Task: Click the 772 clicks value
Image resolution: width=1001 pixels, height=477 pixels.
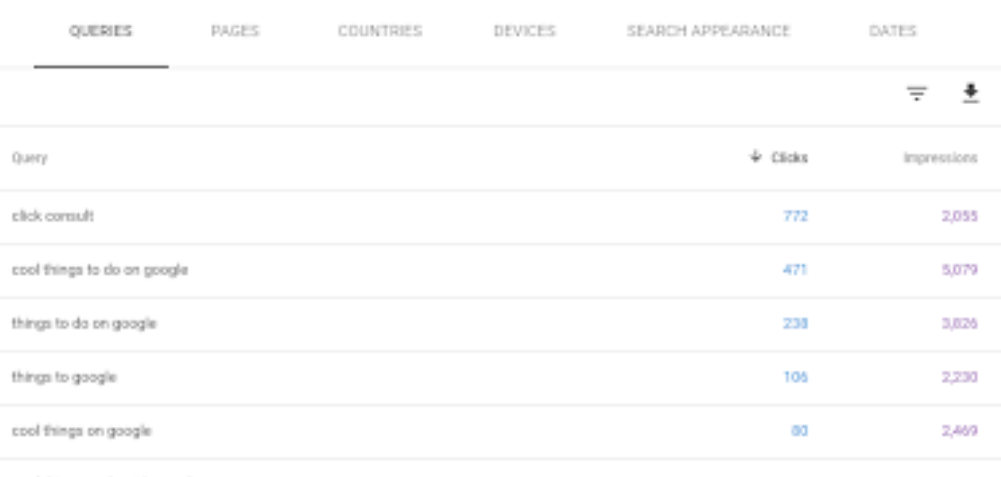Action: (x=795, y=216)
